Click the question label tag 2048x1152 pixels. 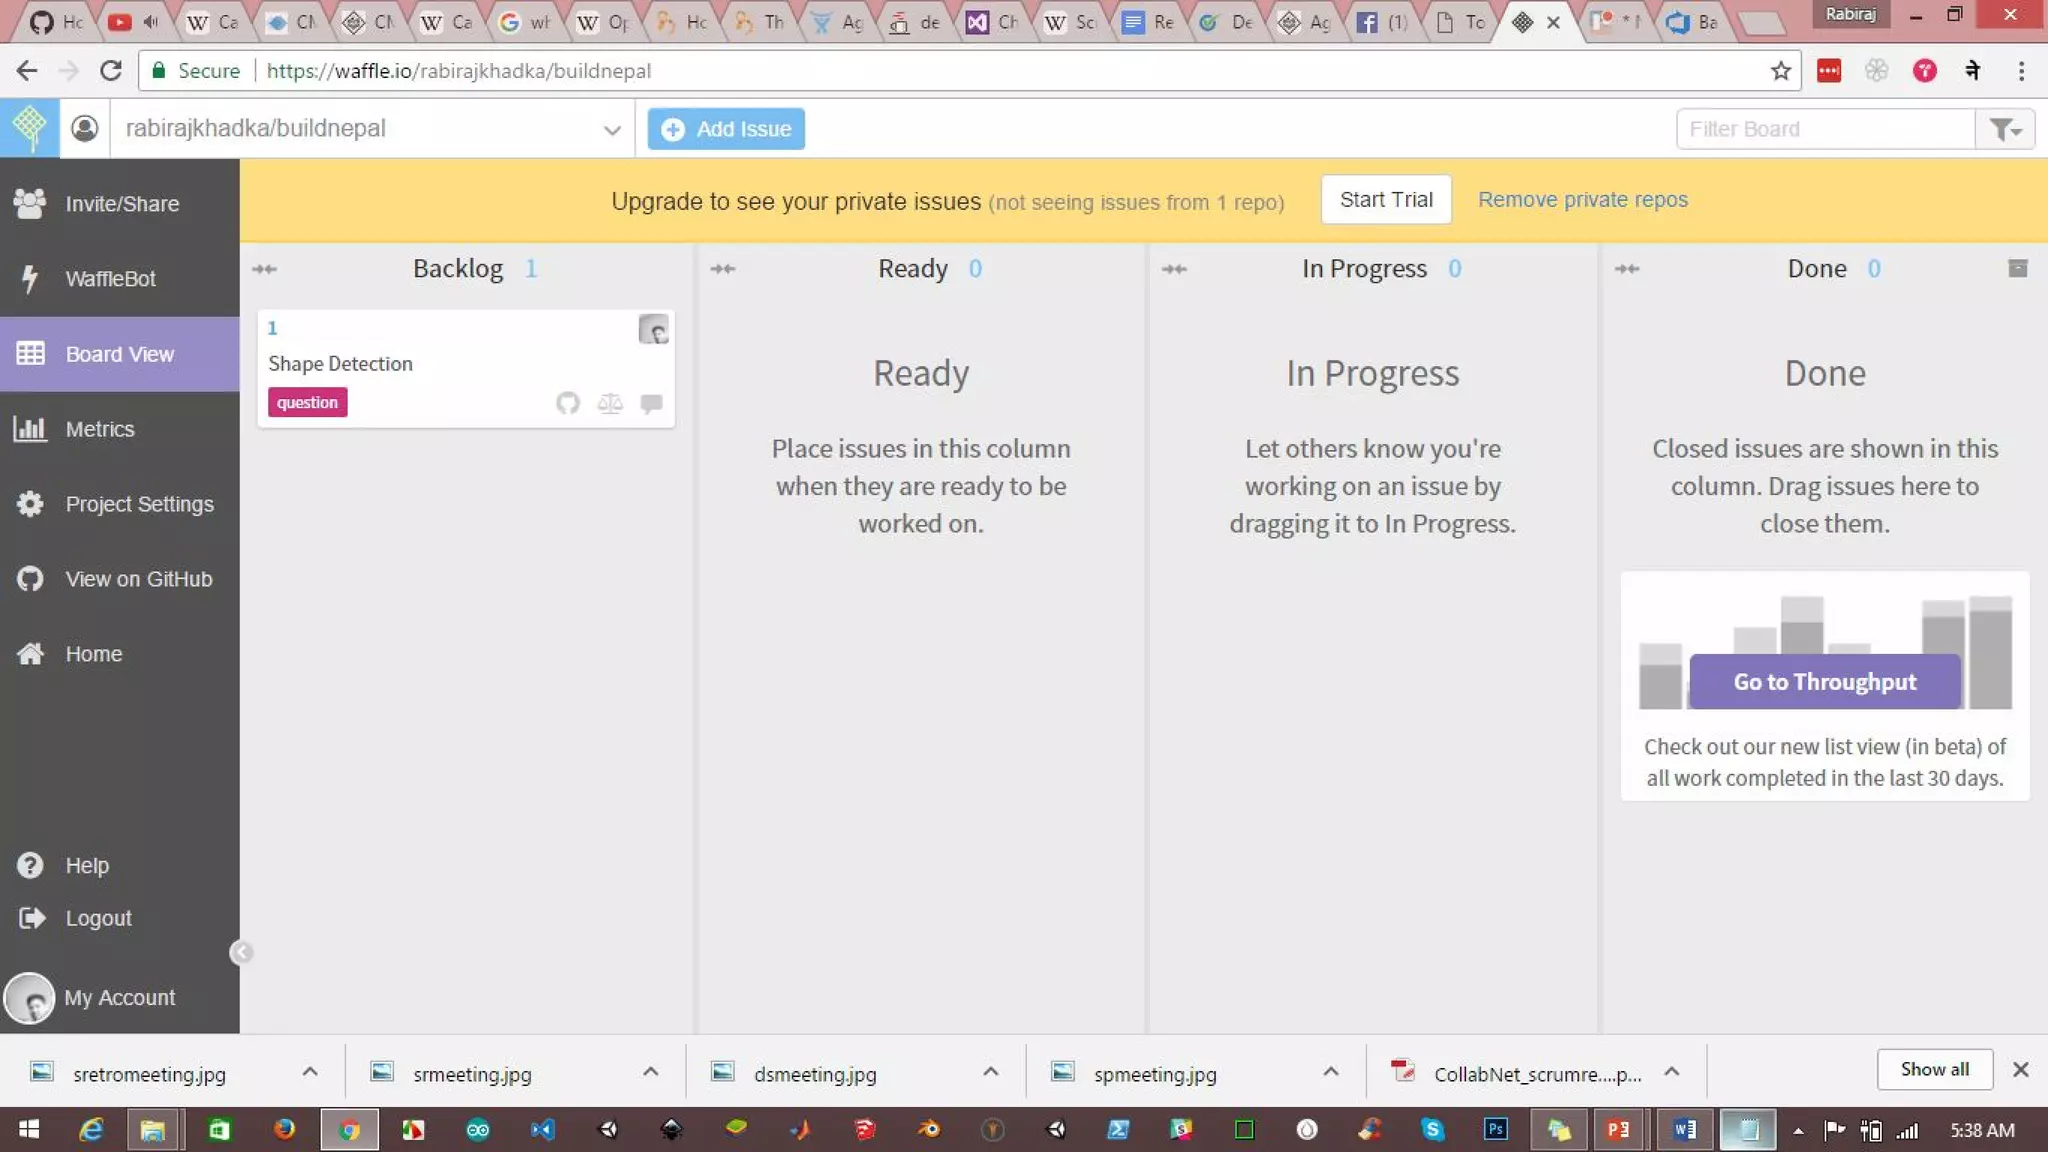[307, 402]
